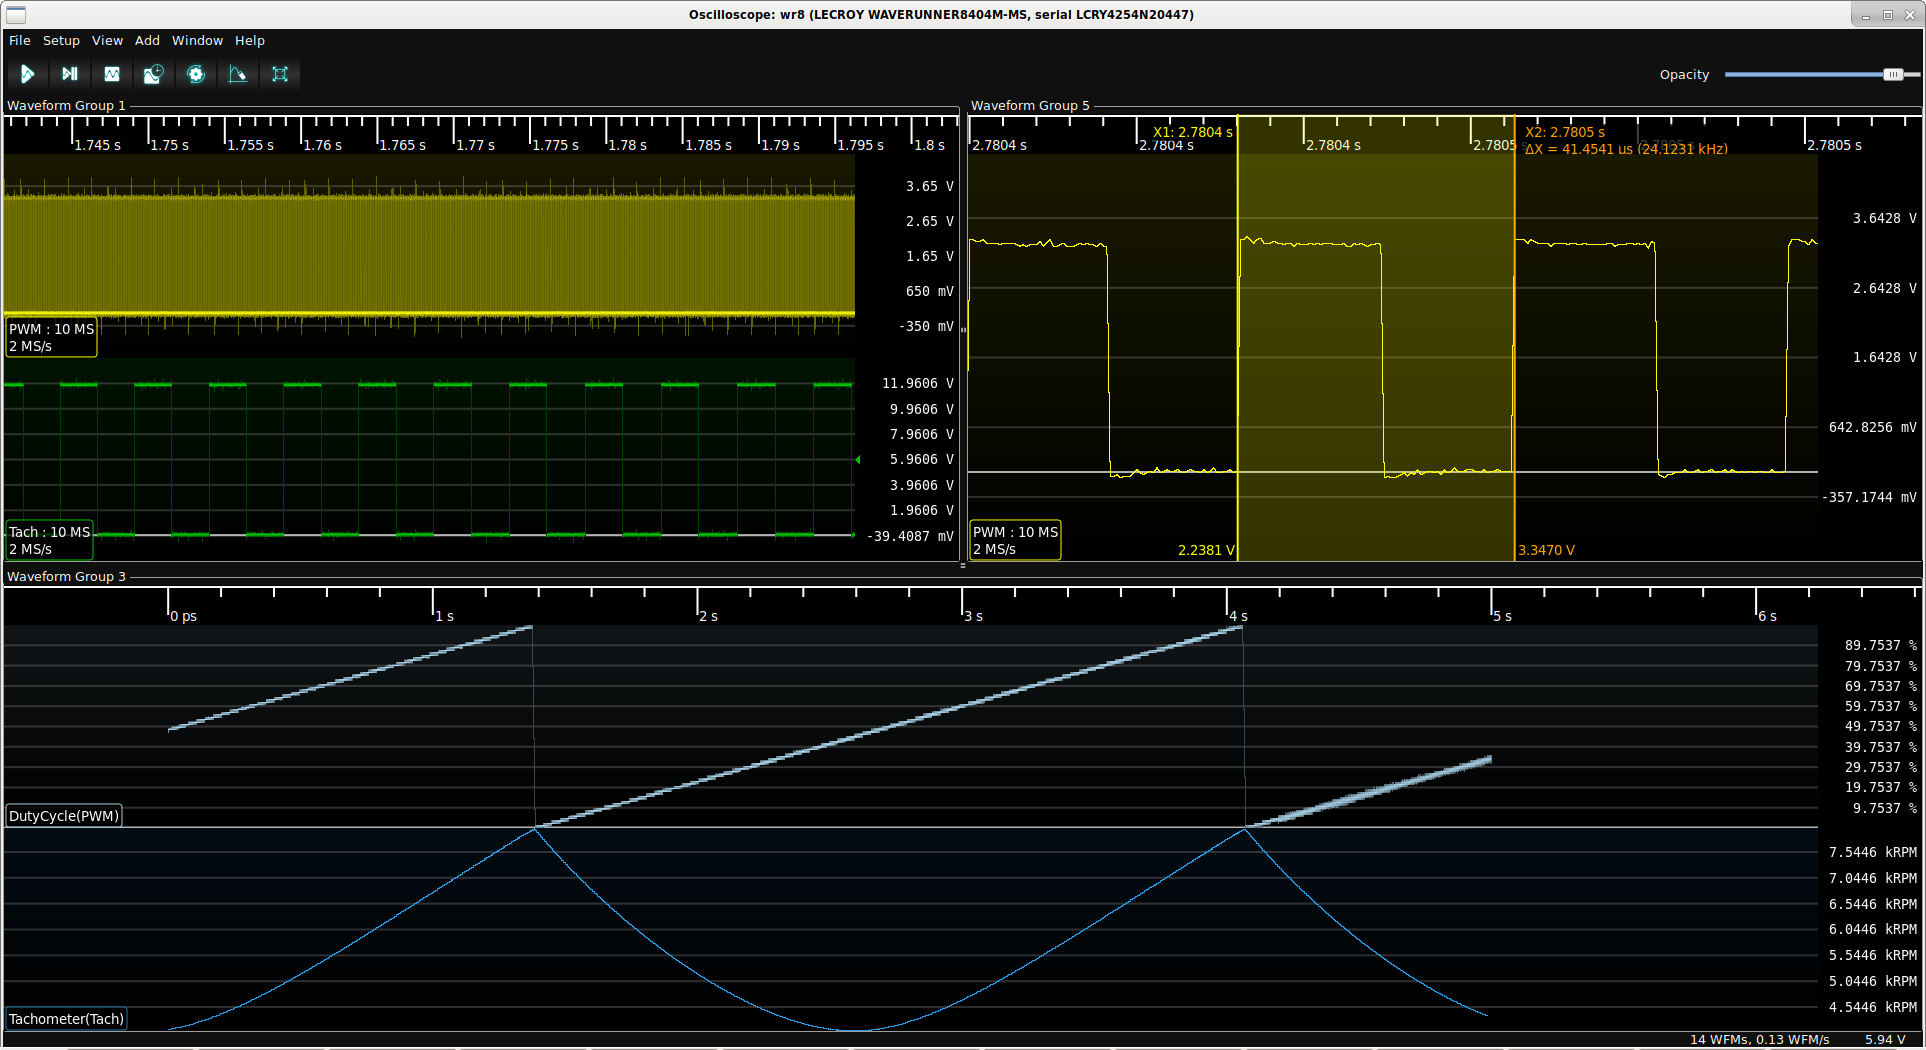Open the View menu
The width and height of the screenshot is (1926, 1050).
click(x=107, y=41)
